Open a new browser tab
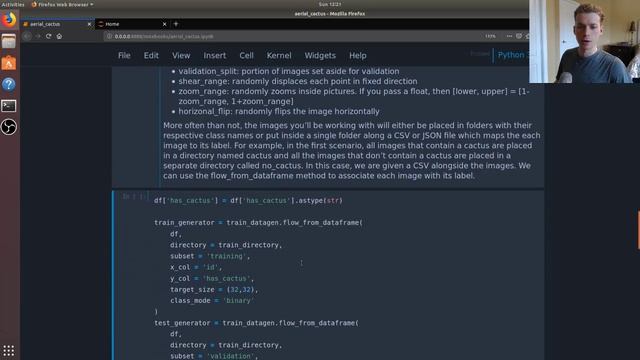This screenshot has height=360, width=640. coord(176,24)
